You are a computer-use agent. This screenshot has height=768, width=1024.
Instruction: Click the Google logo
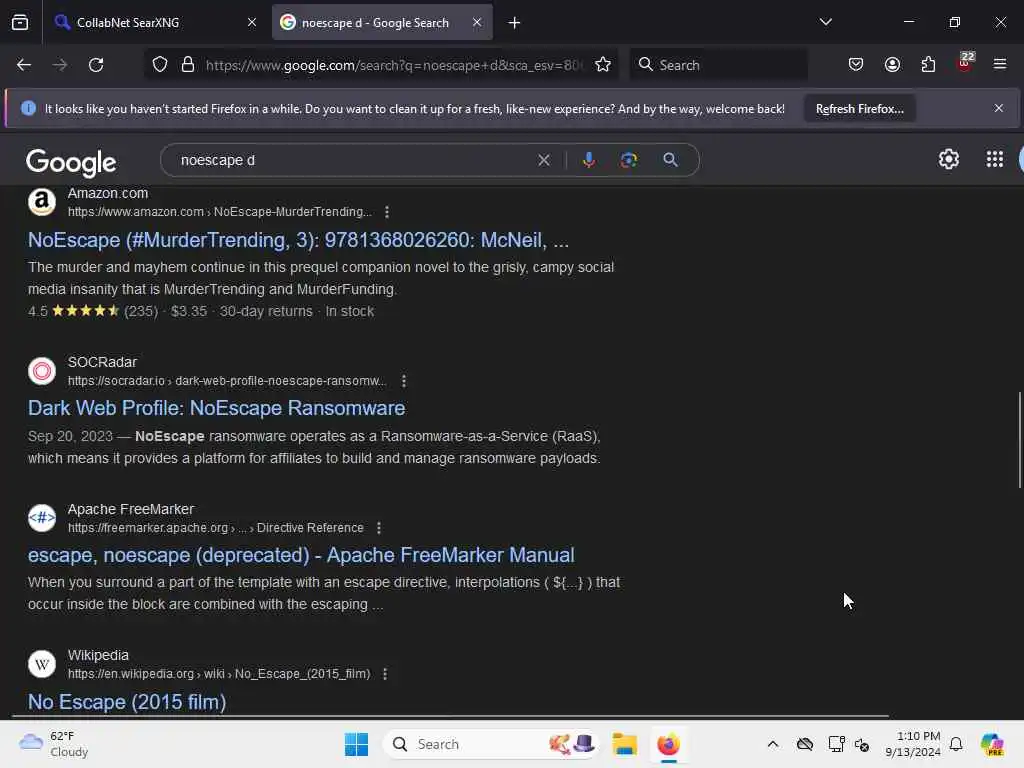point(71,162)
